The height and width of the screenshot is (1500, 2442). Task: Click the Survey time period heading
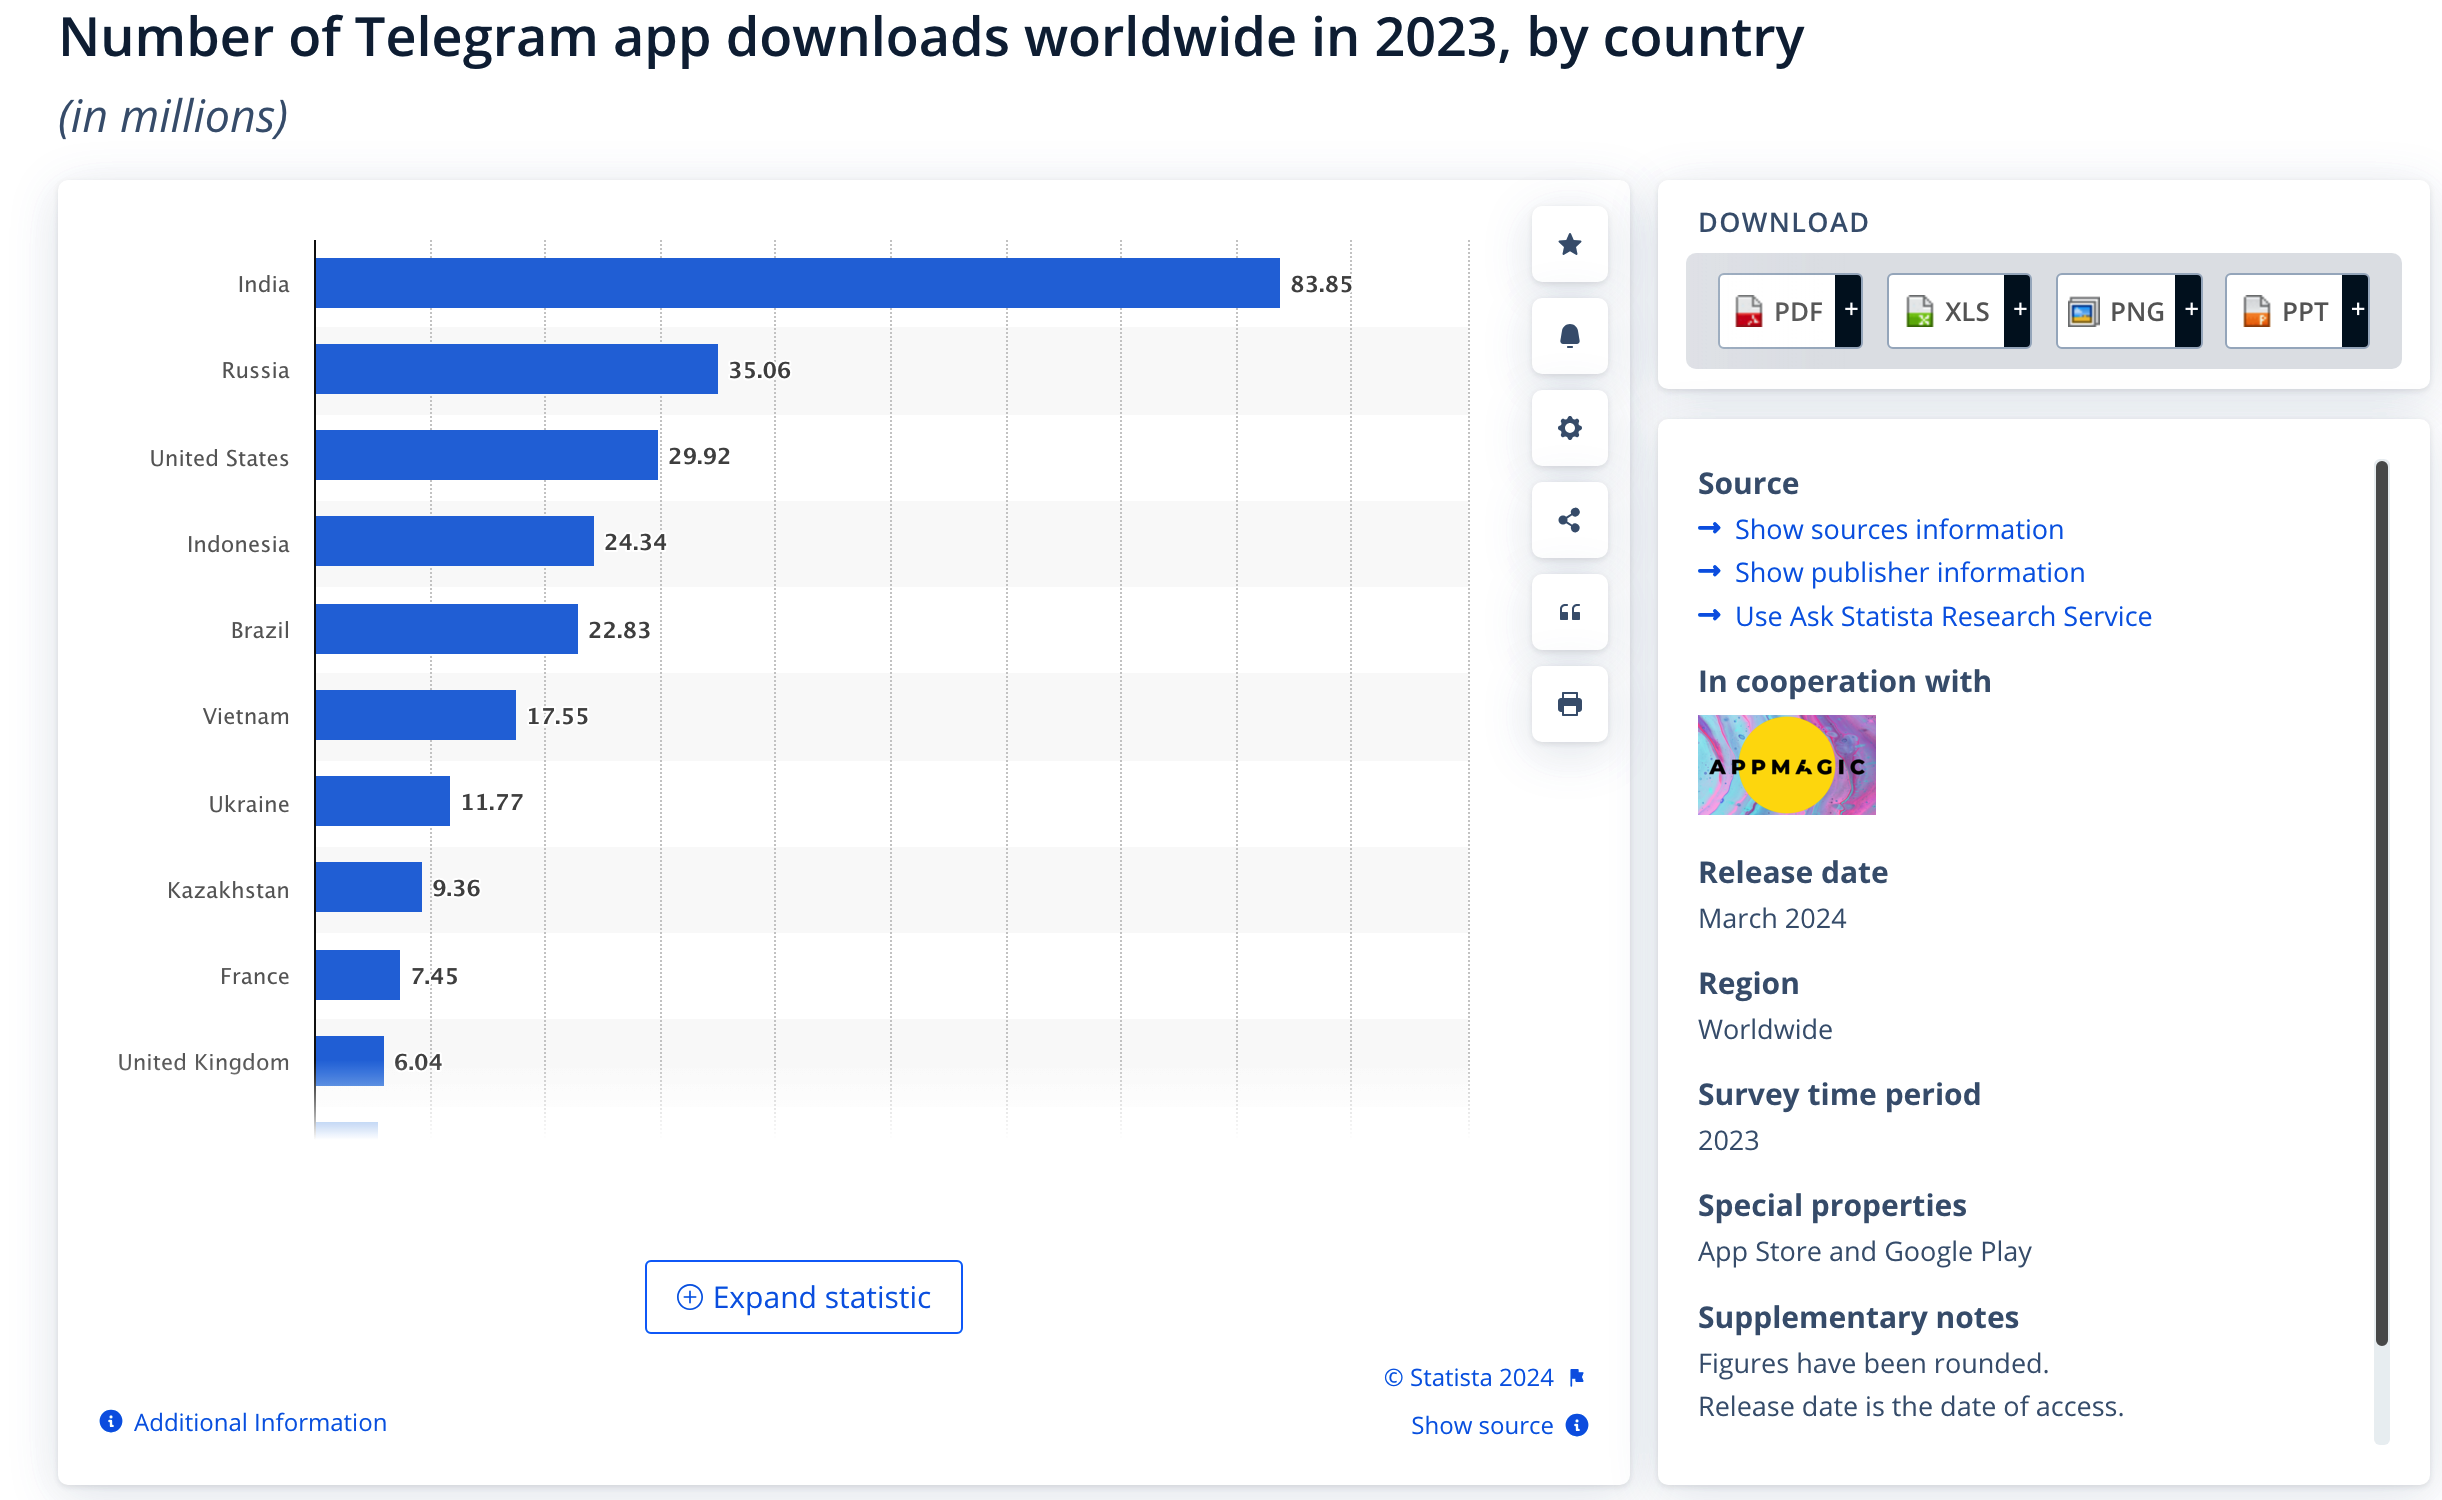pyautogui.click(x=1839, y=1094)
